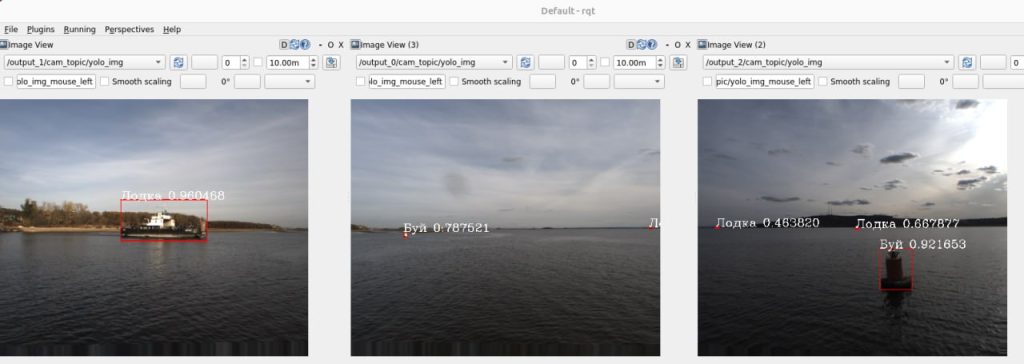Click rotate-right button after 0° in output_1
1024x364 pixels.
(248, 82)
